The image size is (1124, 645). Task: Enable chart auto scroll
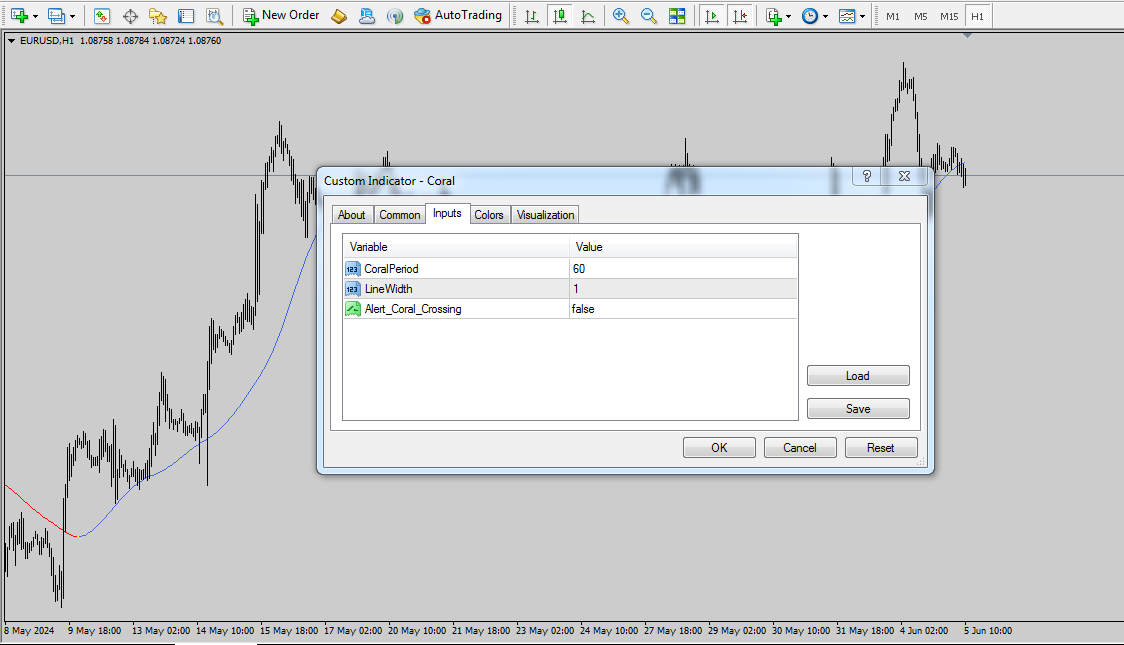pos(712,16)
